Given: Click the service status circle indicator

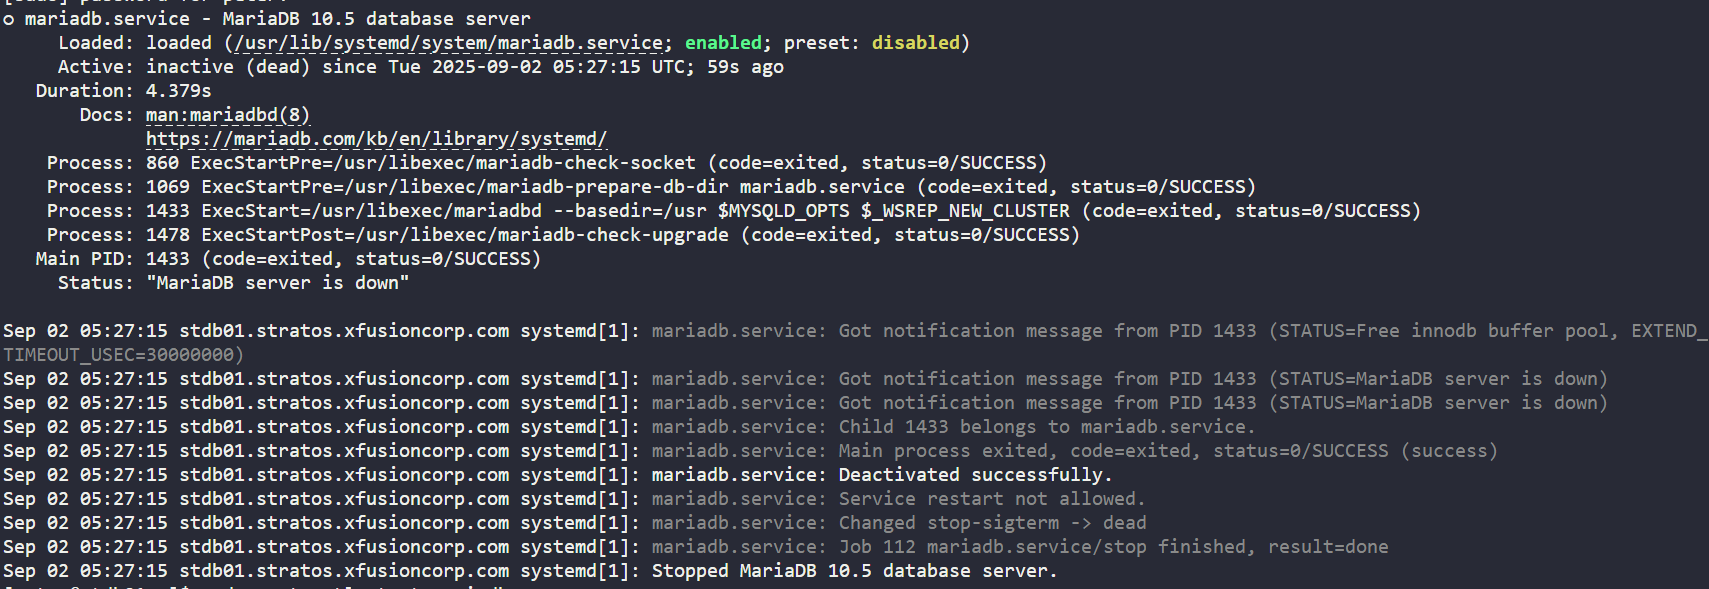Looking at the screenshot, I should 8,19.
